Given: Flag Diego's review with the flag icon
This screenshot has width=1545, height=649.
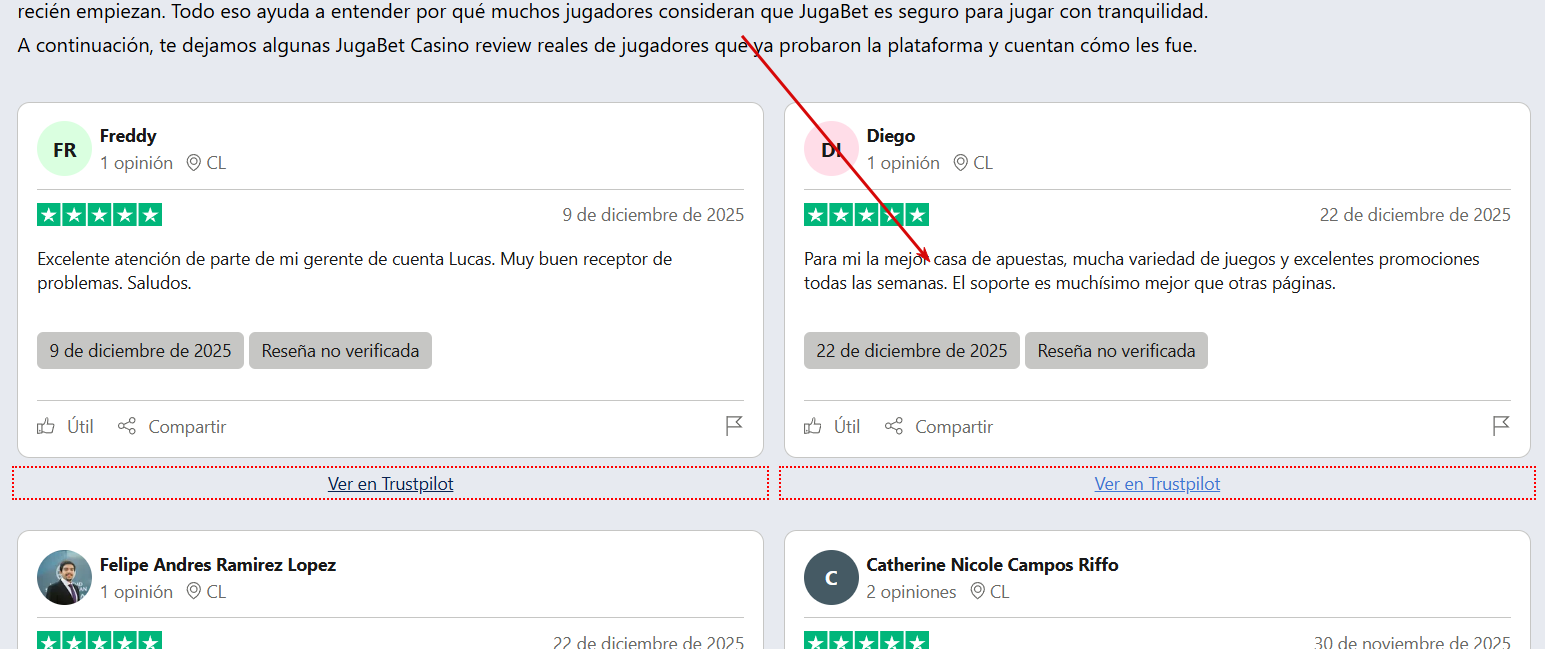Looking at the screenshot, I should (x=1501, y=426).
